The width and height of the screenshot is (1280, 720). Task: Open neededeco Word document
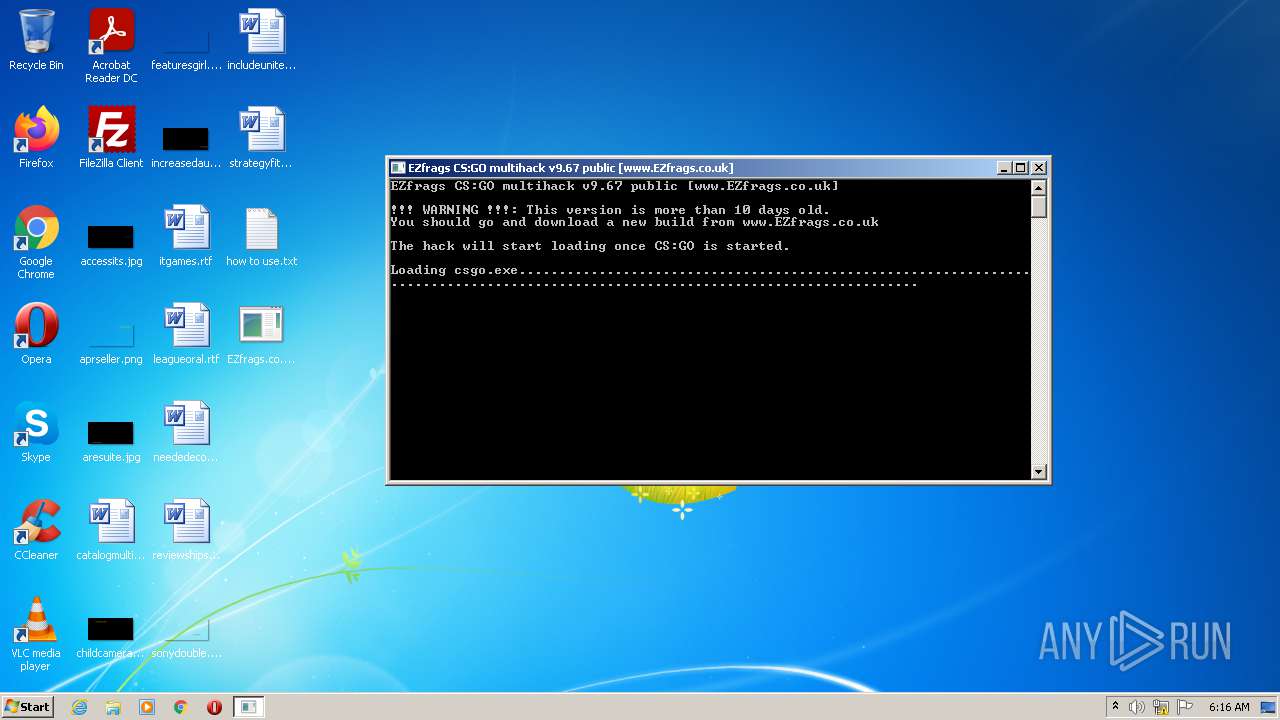(x=186, y=432)
